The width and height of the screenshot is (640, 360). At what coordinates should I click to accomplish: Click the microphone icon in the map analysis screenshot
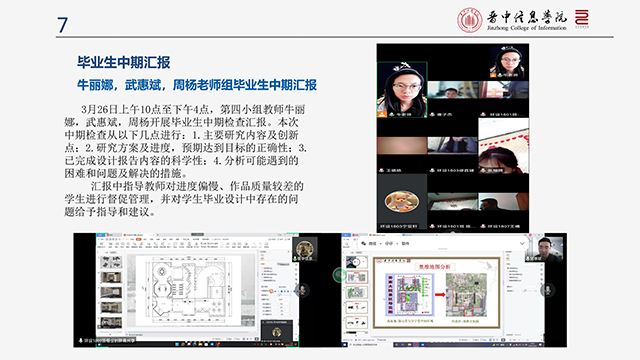click(547, 289)
